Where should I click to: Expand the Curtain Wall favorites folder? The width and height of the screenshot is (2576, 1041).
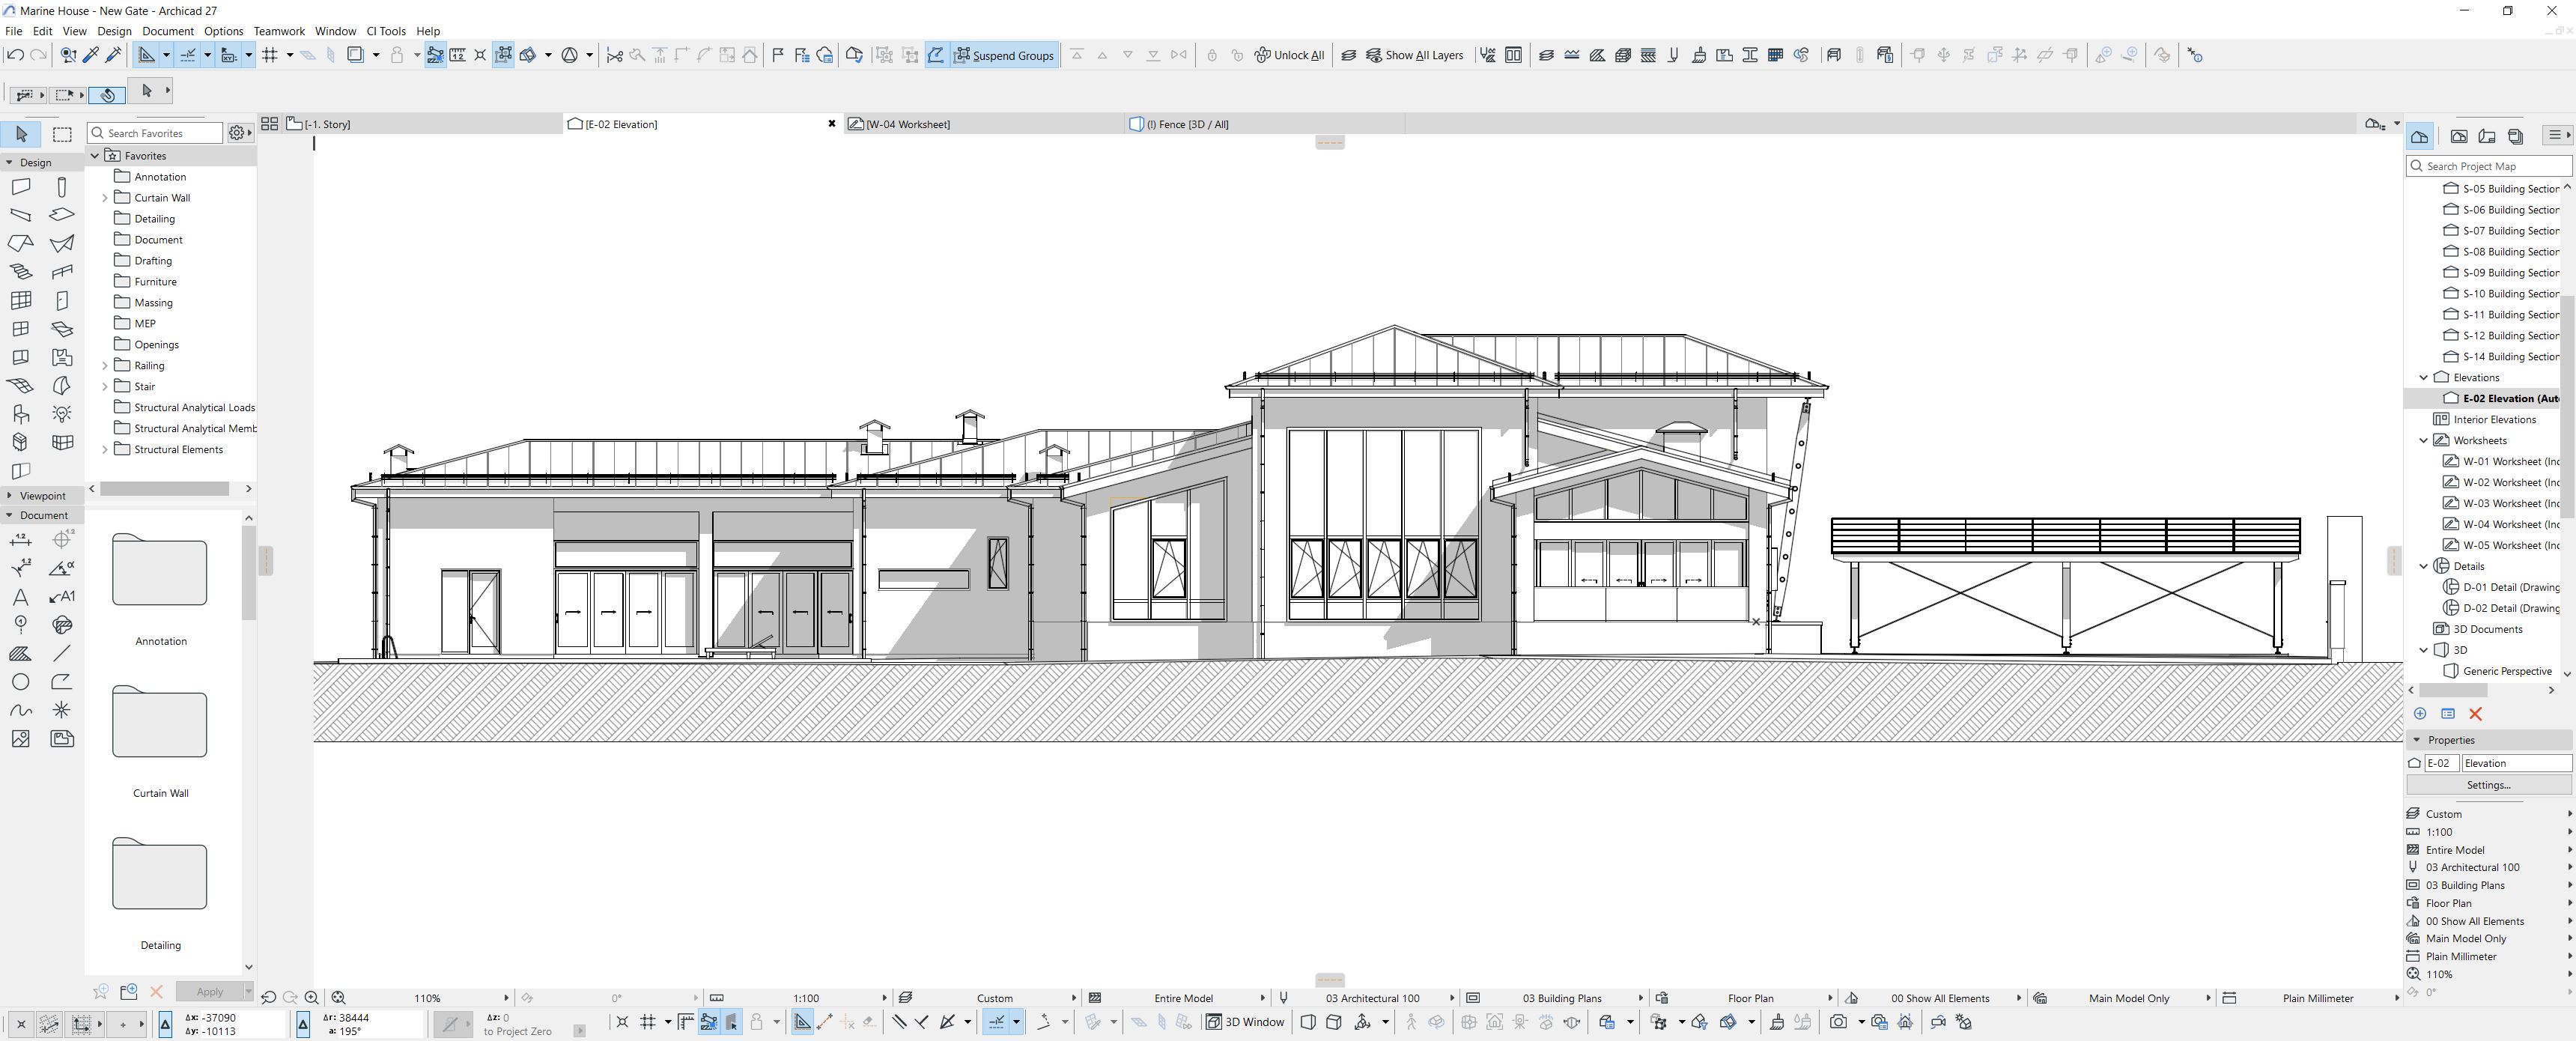point(104,197)
